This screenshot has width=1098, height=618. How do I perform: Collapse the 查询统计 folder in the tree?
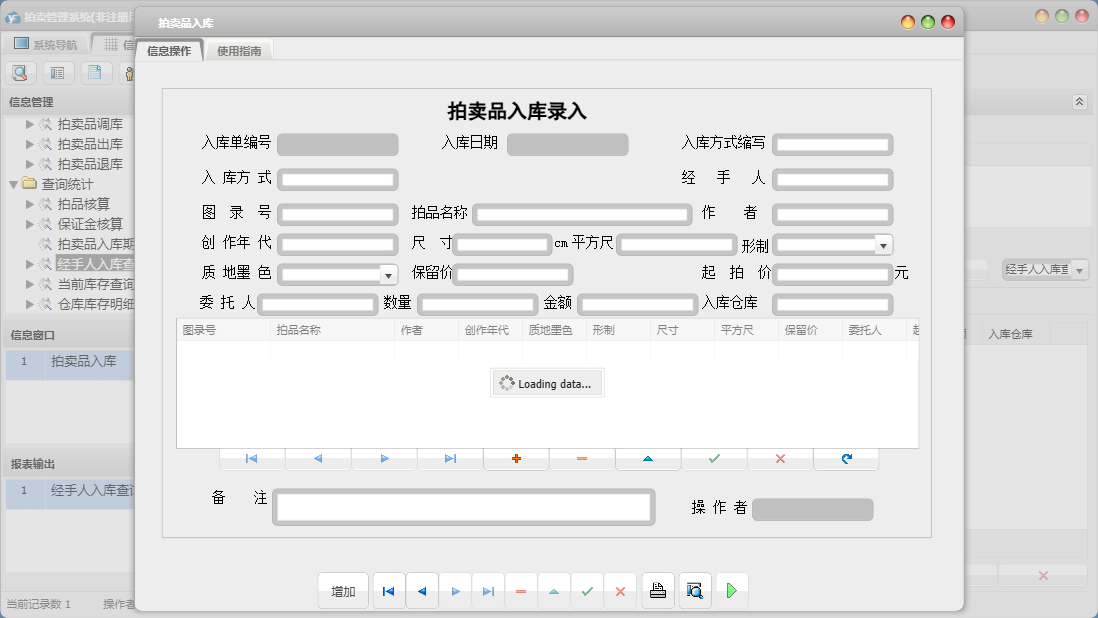[x=13, y=184]
